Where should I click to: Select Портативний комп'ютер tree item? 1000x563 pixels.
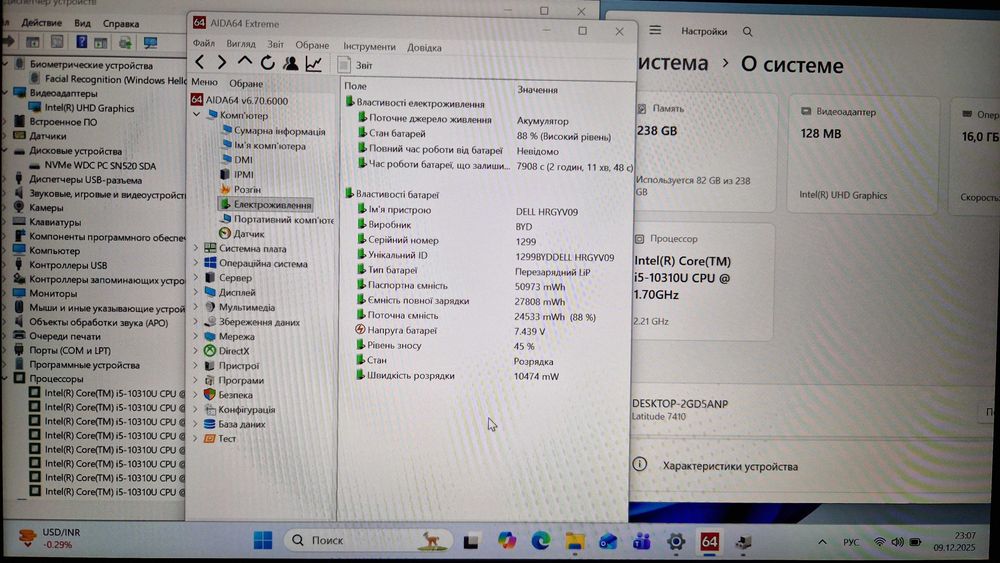tap(277, 219)
